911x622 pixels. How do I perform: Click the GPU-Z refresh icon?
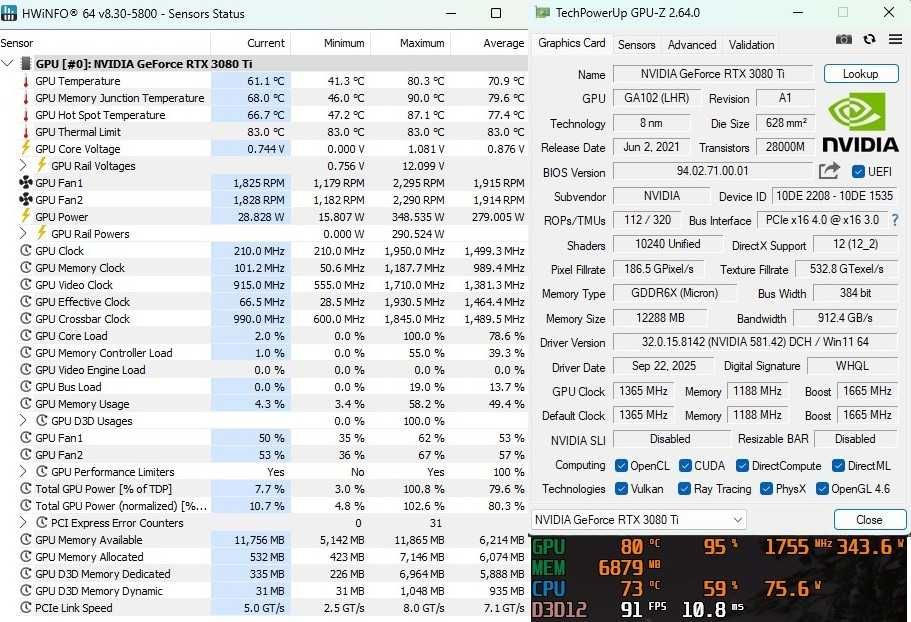[x=869, y=39]
